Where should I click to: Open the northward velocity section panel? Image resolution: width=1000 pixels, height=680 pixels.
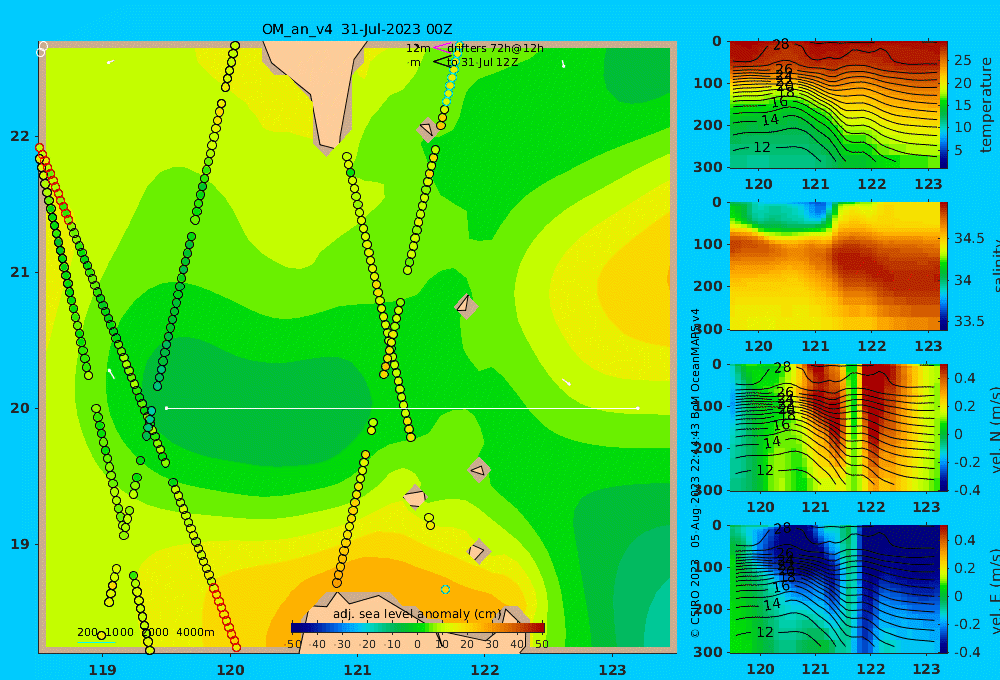coord(834,427)
